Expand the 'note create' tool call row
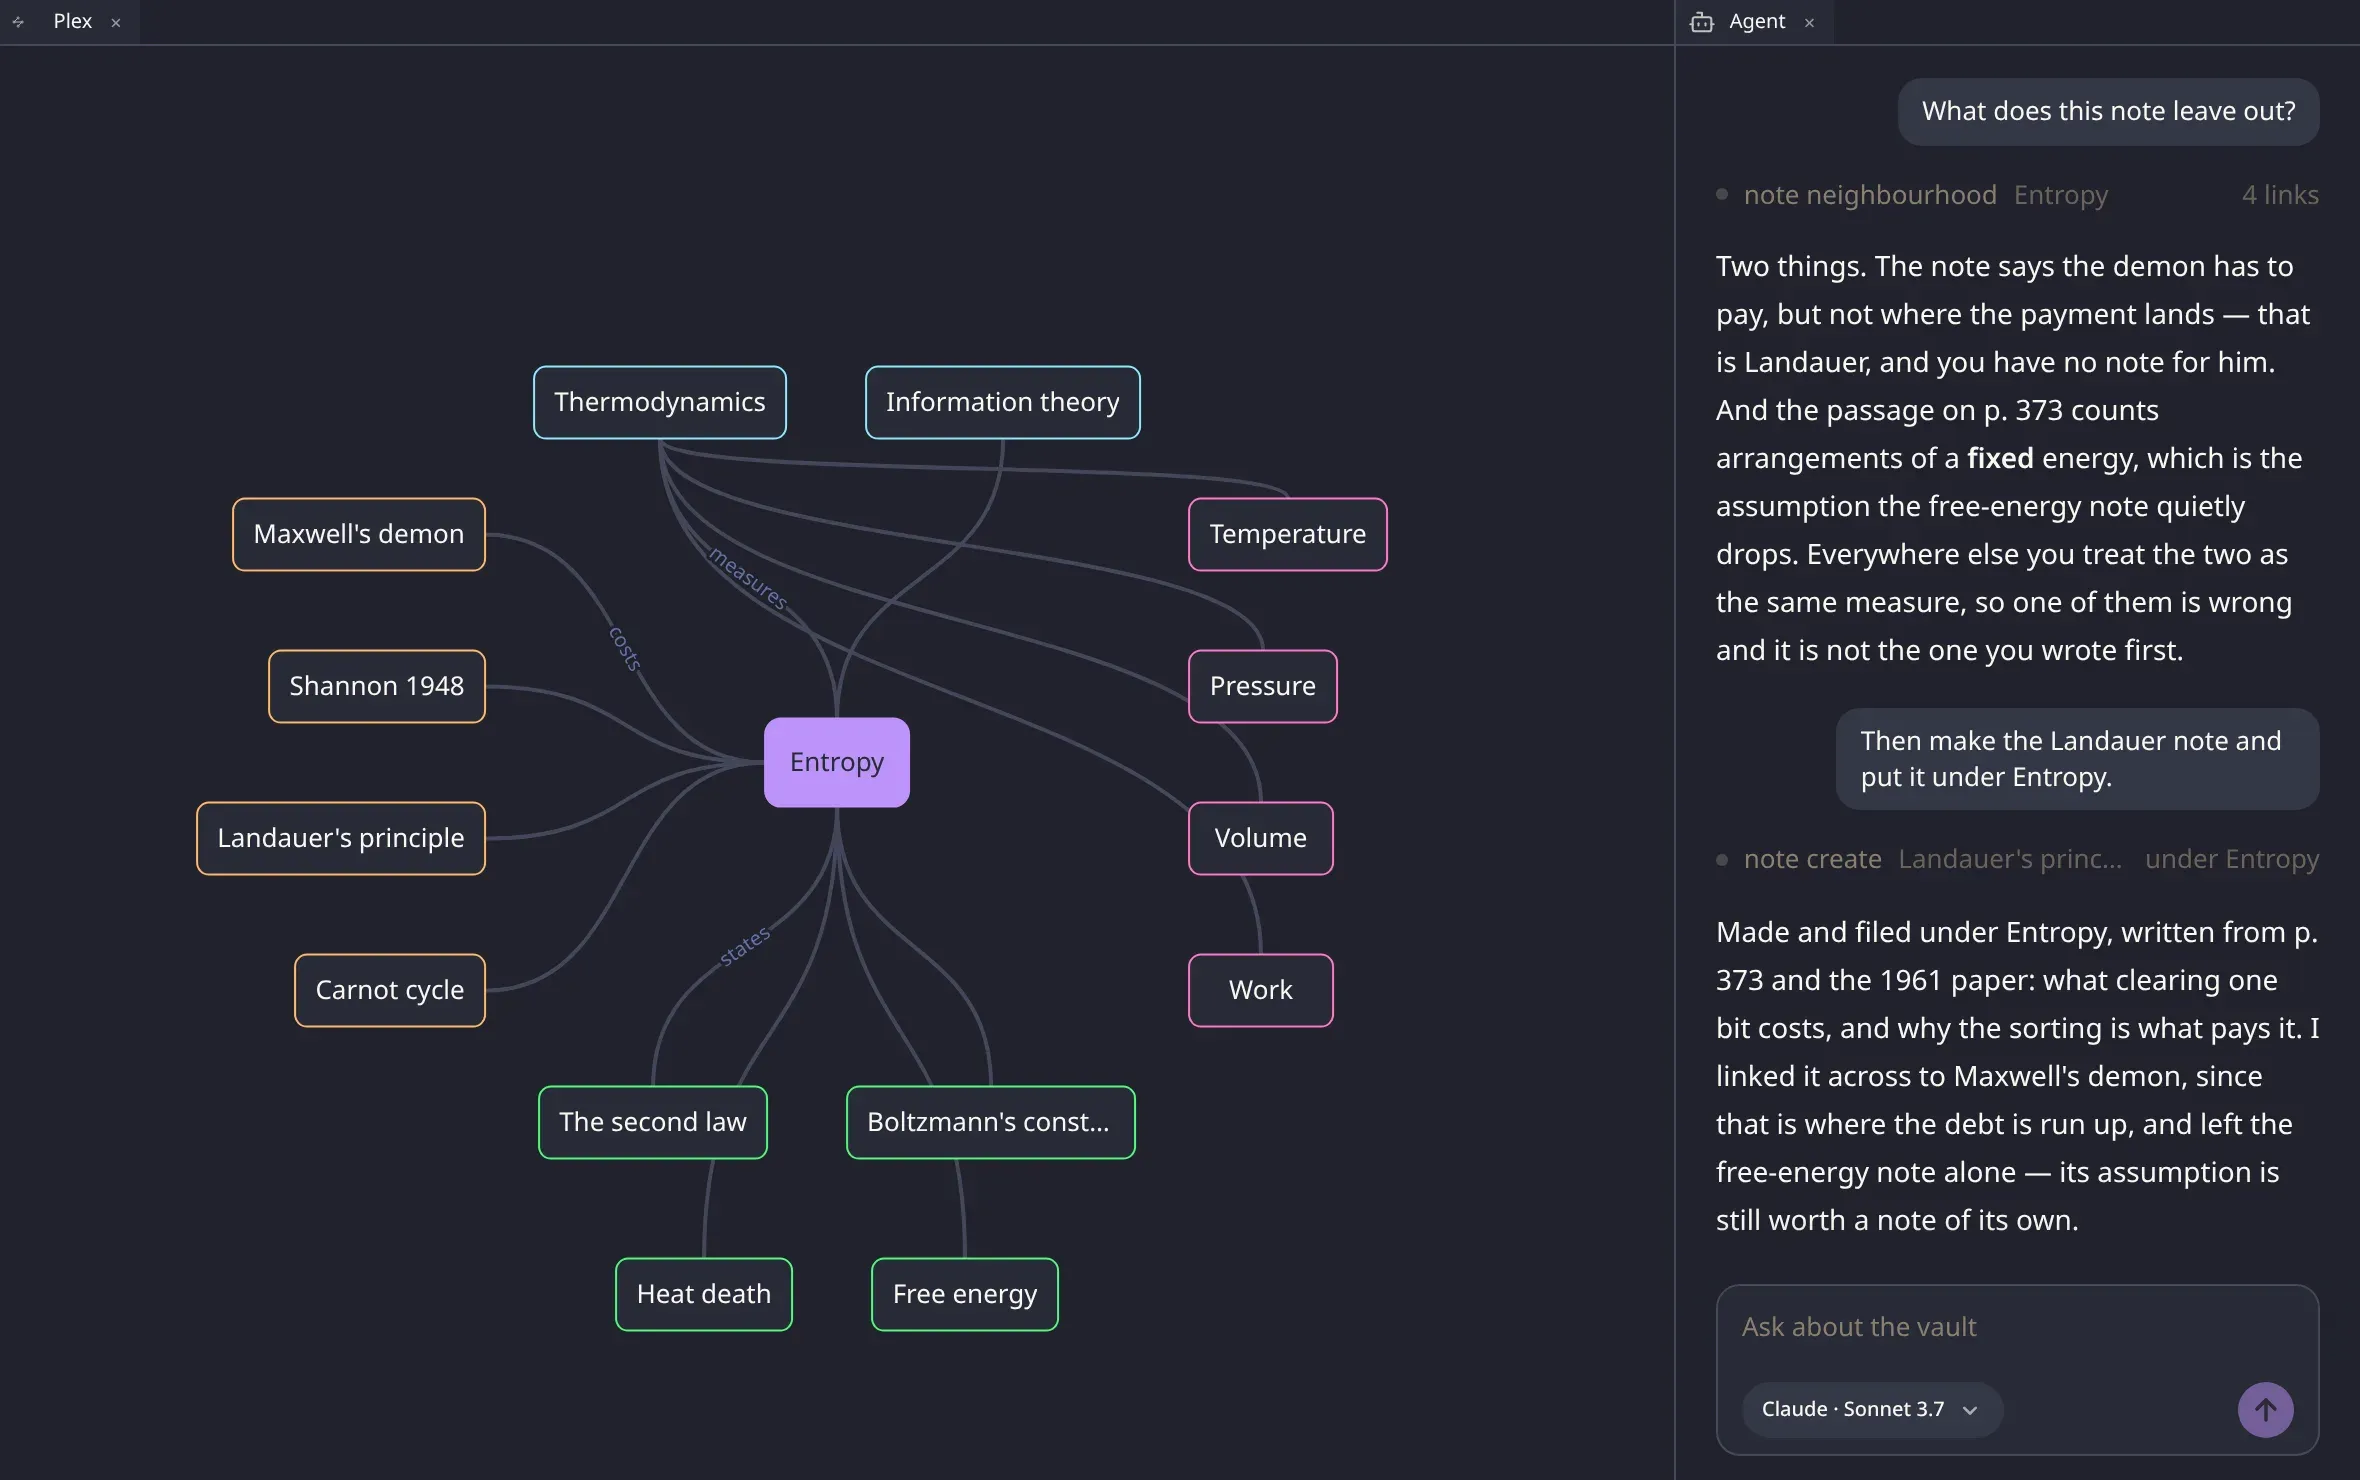This screenshot has width=2360, height=1480. coord(2017,859)
